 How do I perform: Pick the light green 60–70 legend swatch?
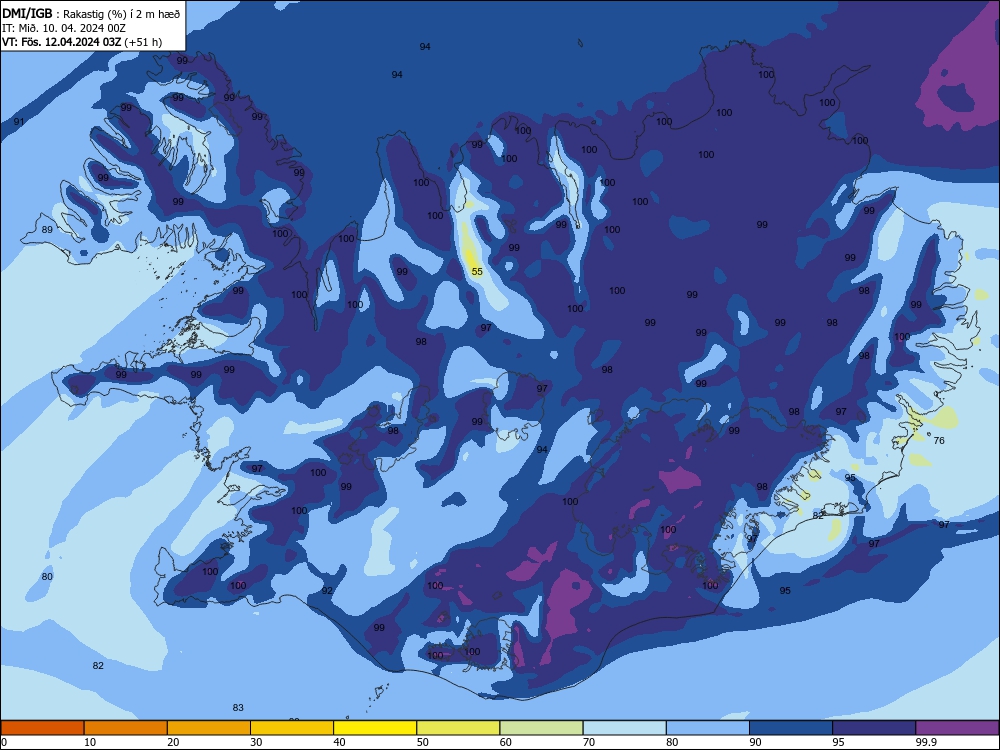541,728
